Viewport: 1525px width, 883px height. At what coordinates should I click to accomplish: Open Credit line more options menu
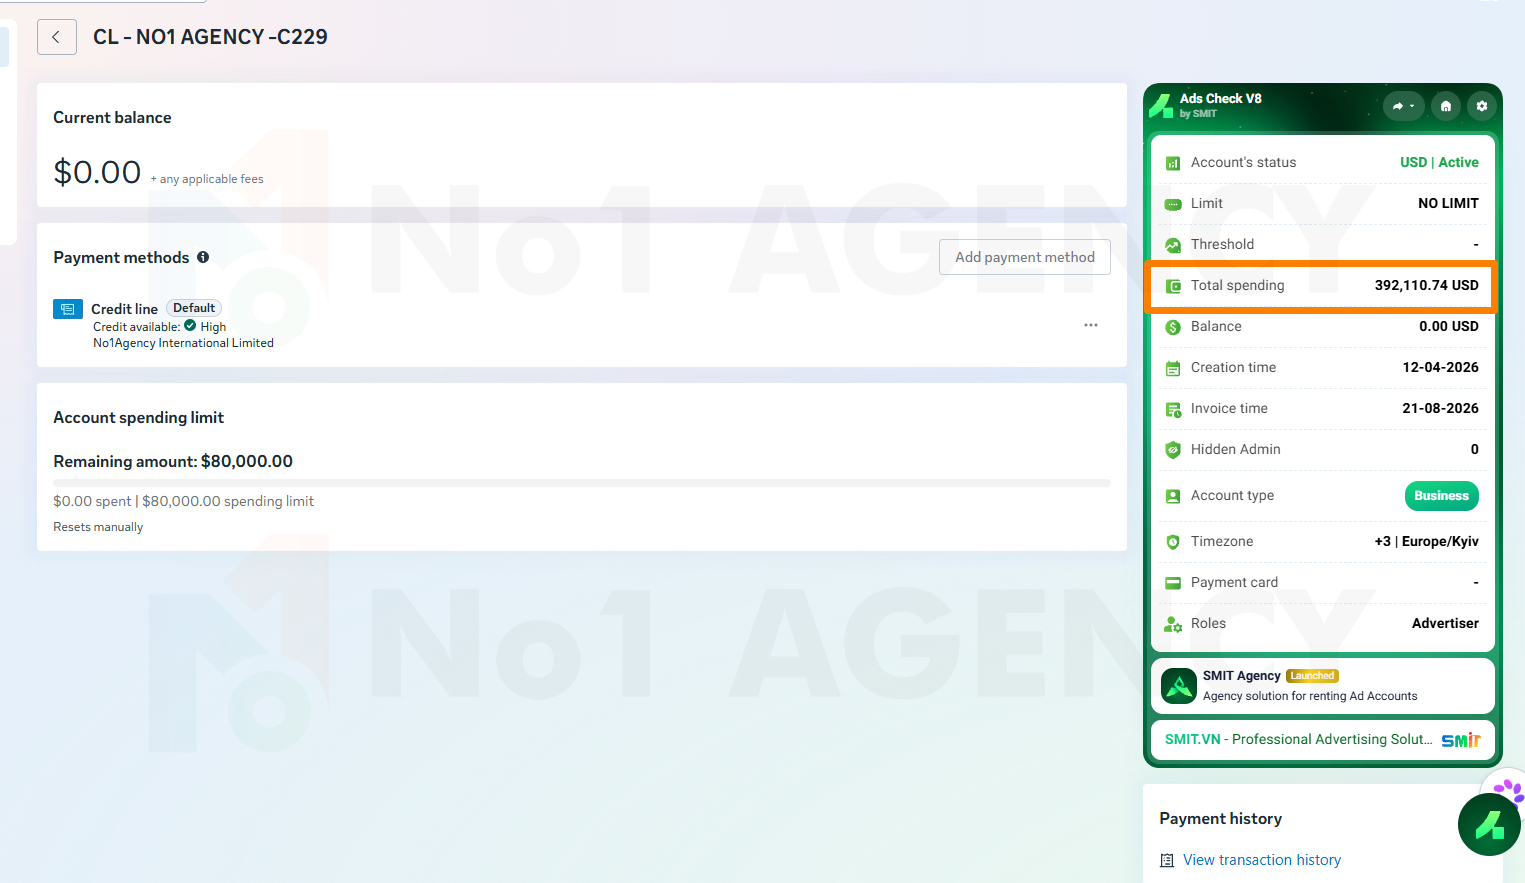click(1091, 325)
